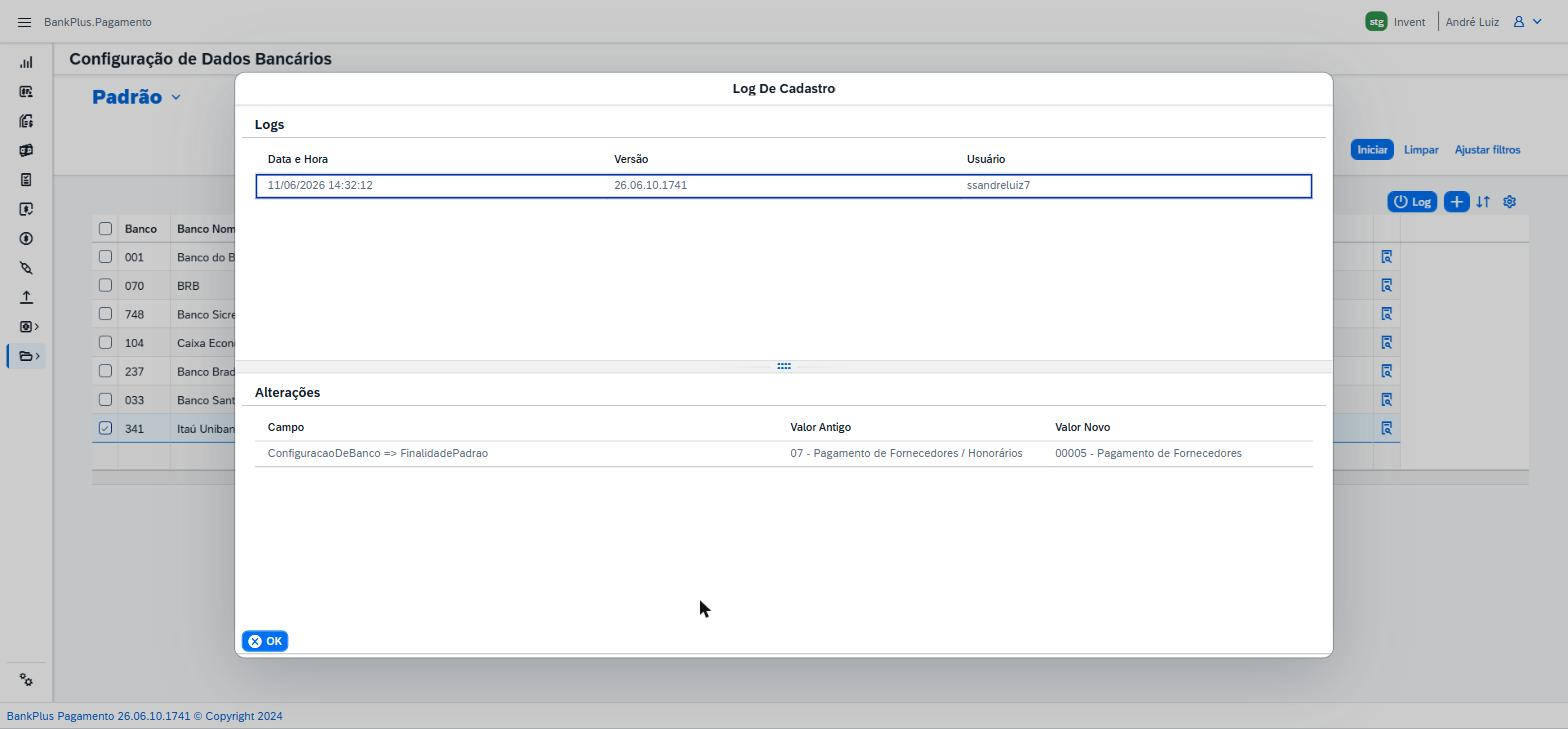Screen dimensions: 1568x729
Task: Click the Limpar link
Action: coord(1421,150)
